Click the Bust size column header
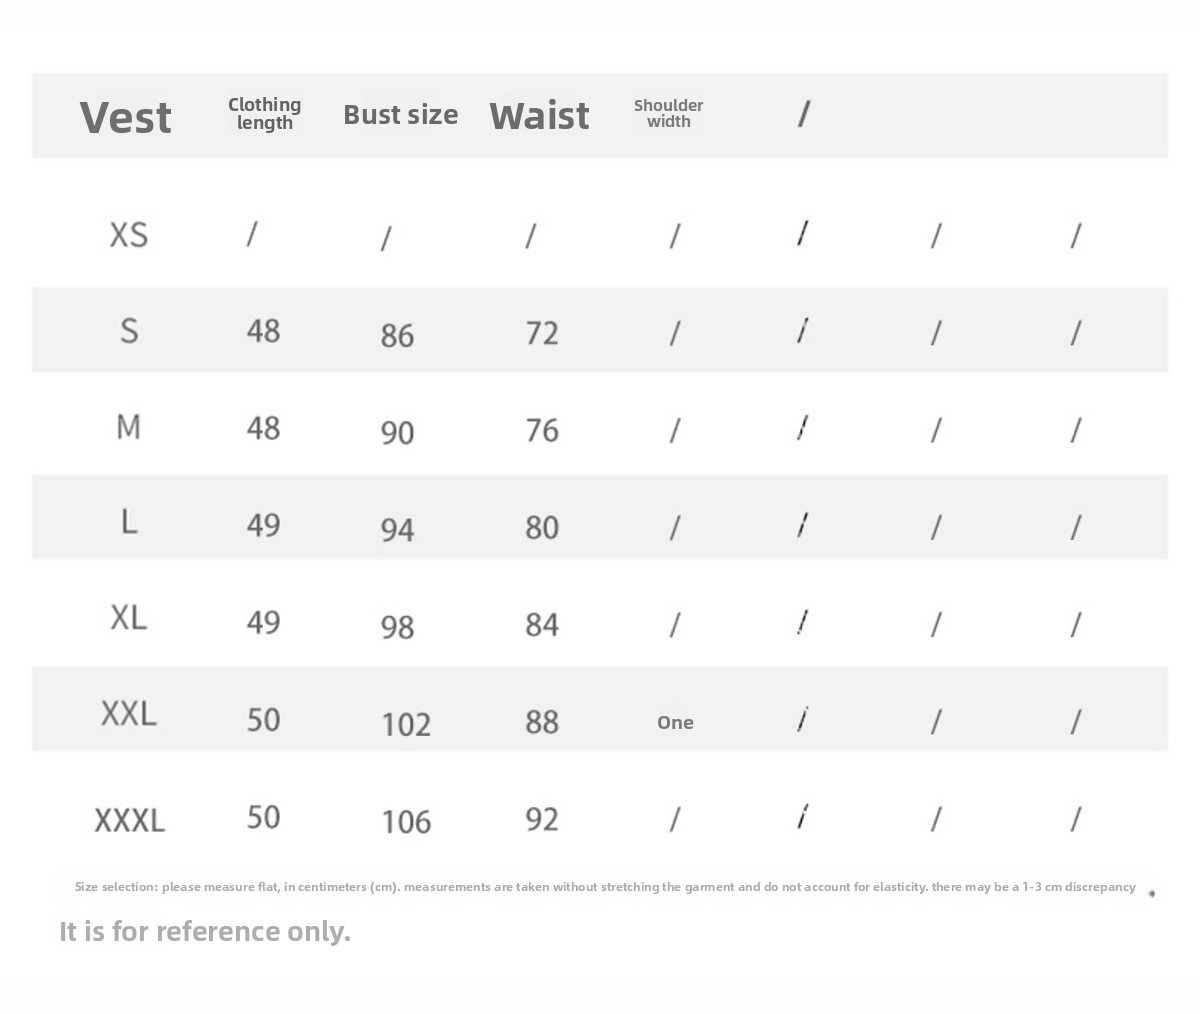This screenshot has width=1200, height=1014. (400, 115)
